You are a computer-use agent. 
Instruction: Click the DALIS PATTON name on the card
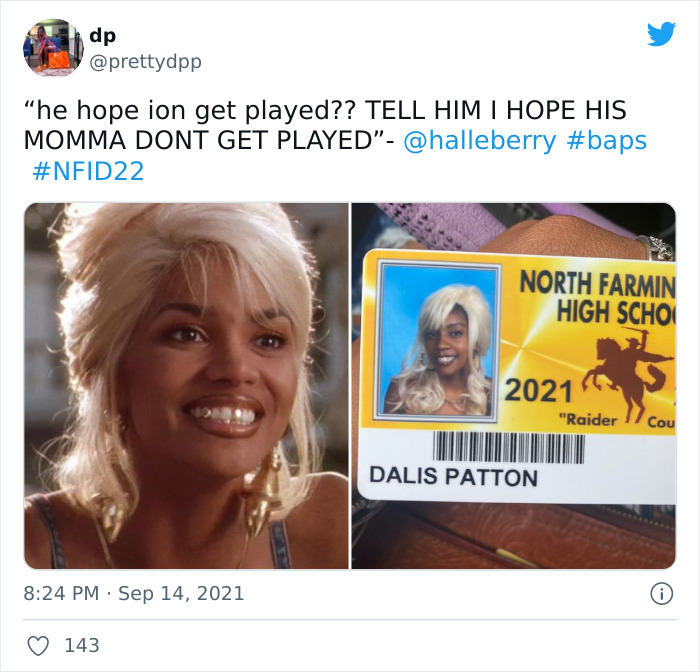point(454,476)
